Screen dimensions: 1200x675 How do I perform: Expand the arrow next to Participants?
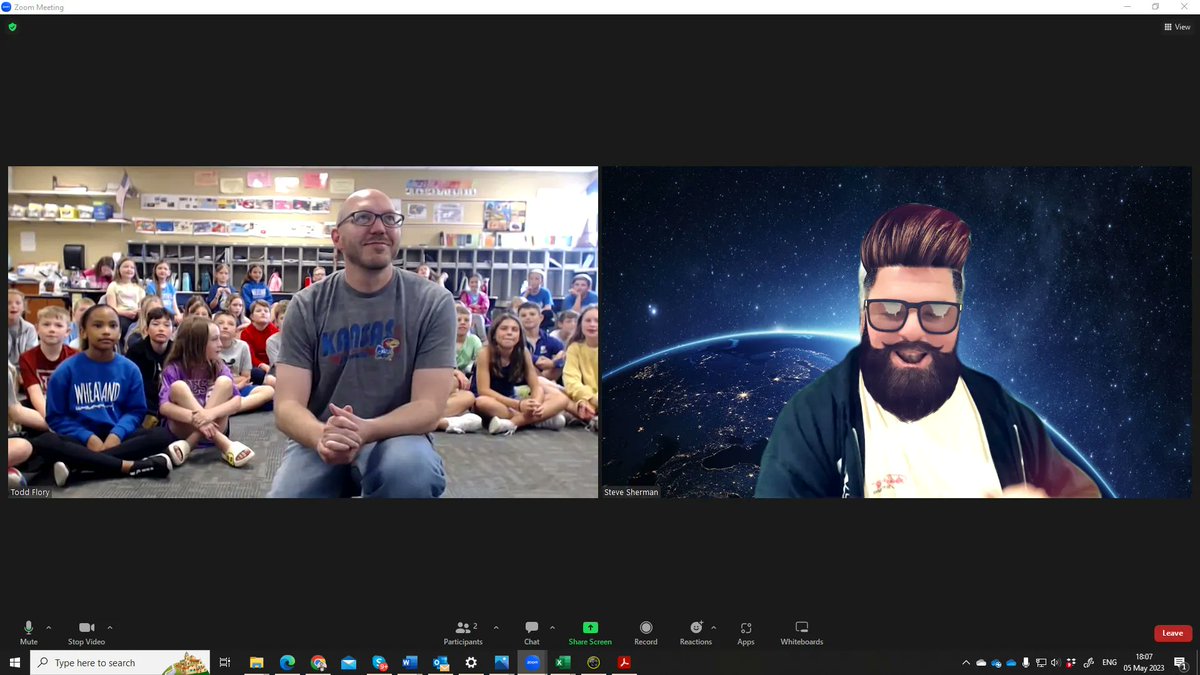pos(496,628)
